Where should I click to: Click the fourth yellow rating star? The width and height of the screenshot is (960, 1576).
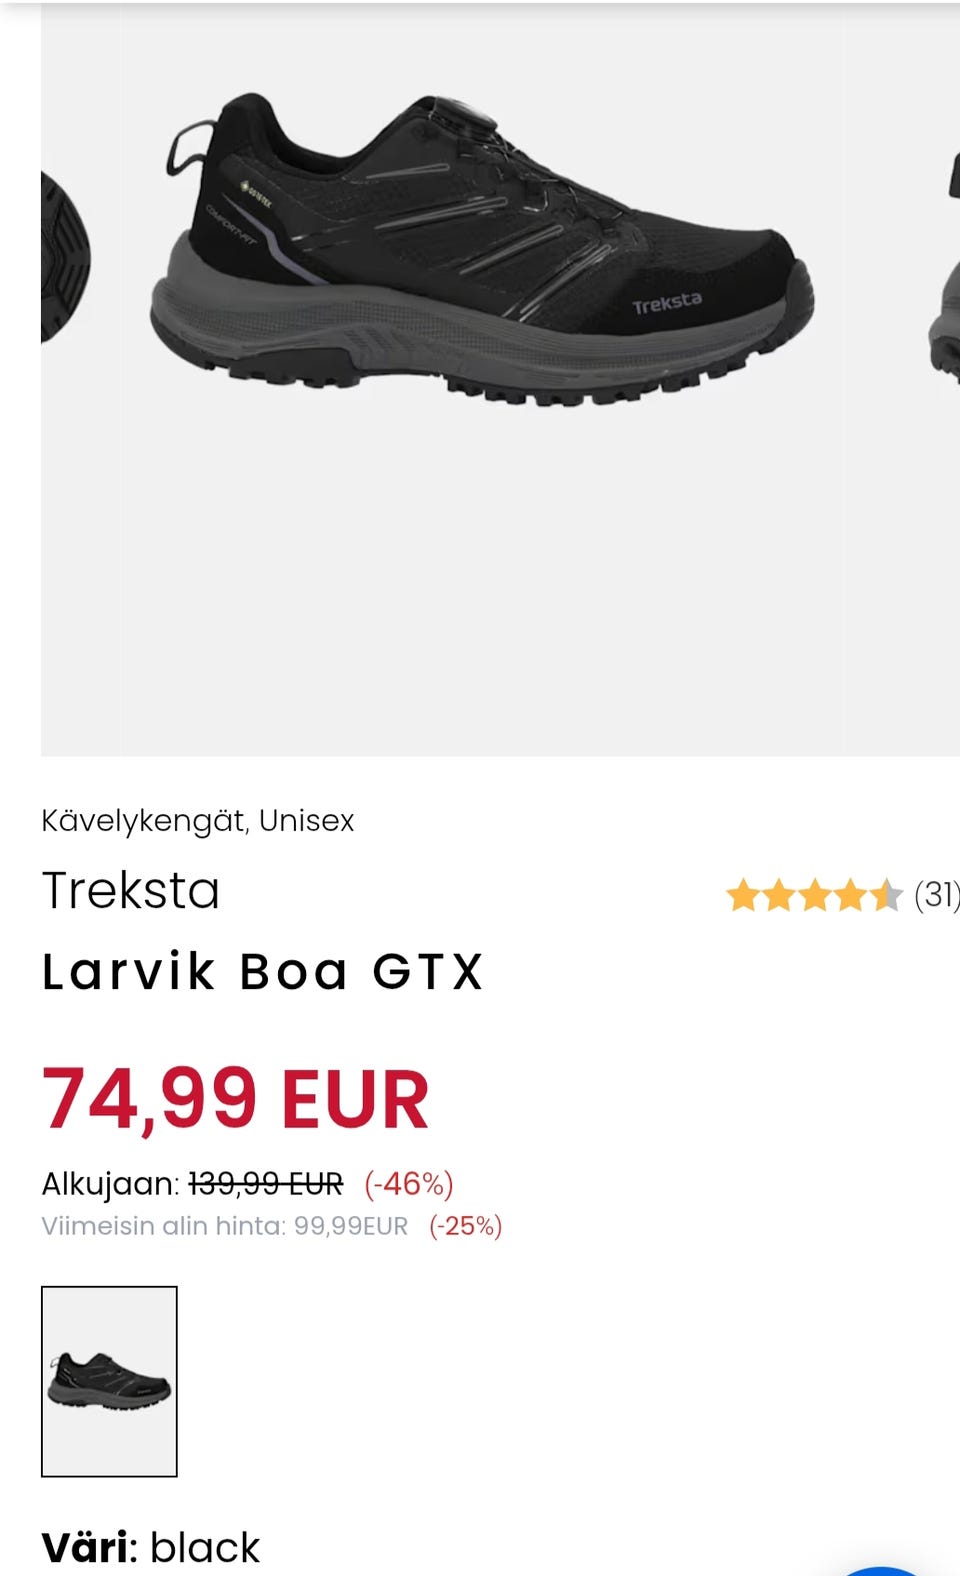tap(850, 895)
